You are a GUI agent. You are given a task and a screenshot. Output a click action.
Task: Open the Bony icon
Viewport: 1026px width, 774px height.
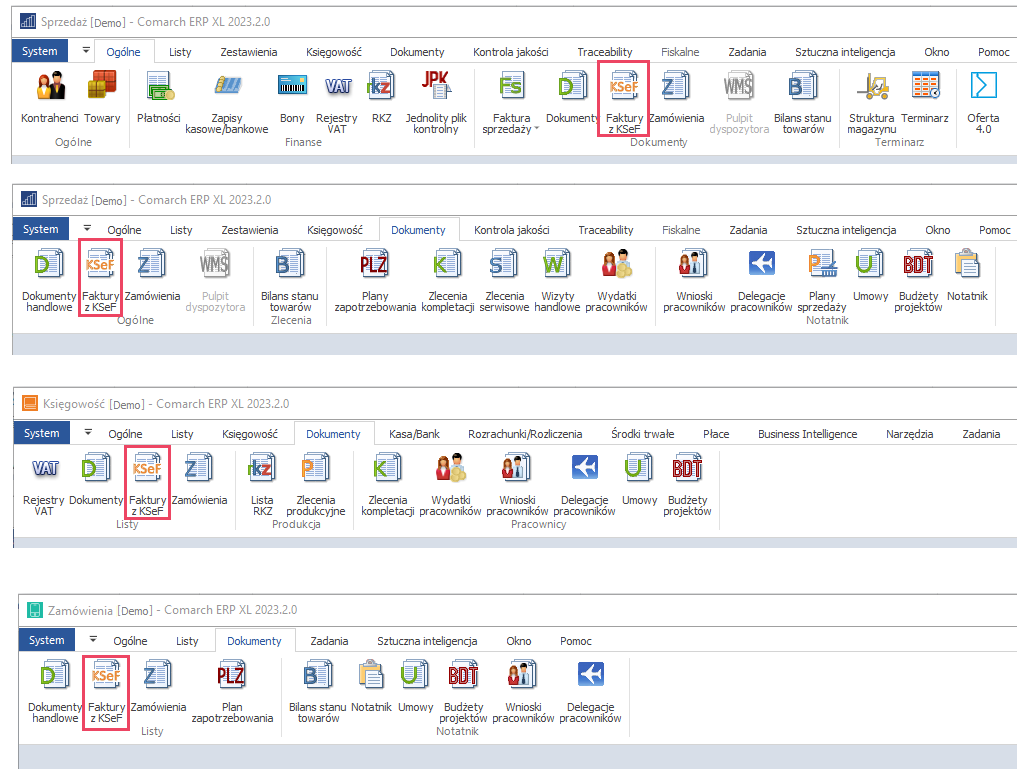pos(292,98)
